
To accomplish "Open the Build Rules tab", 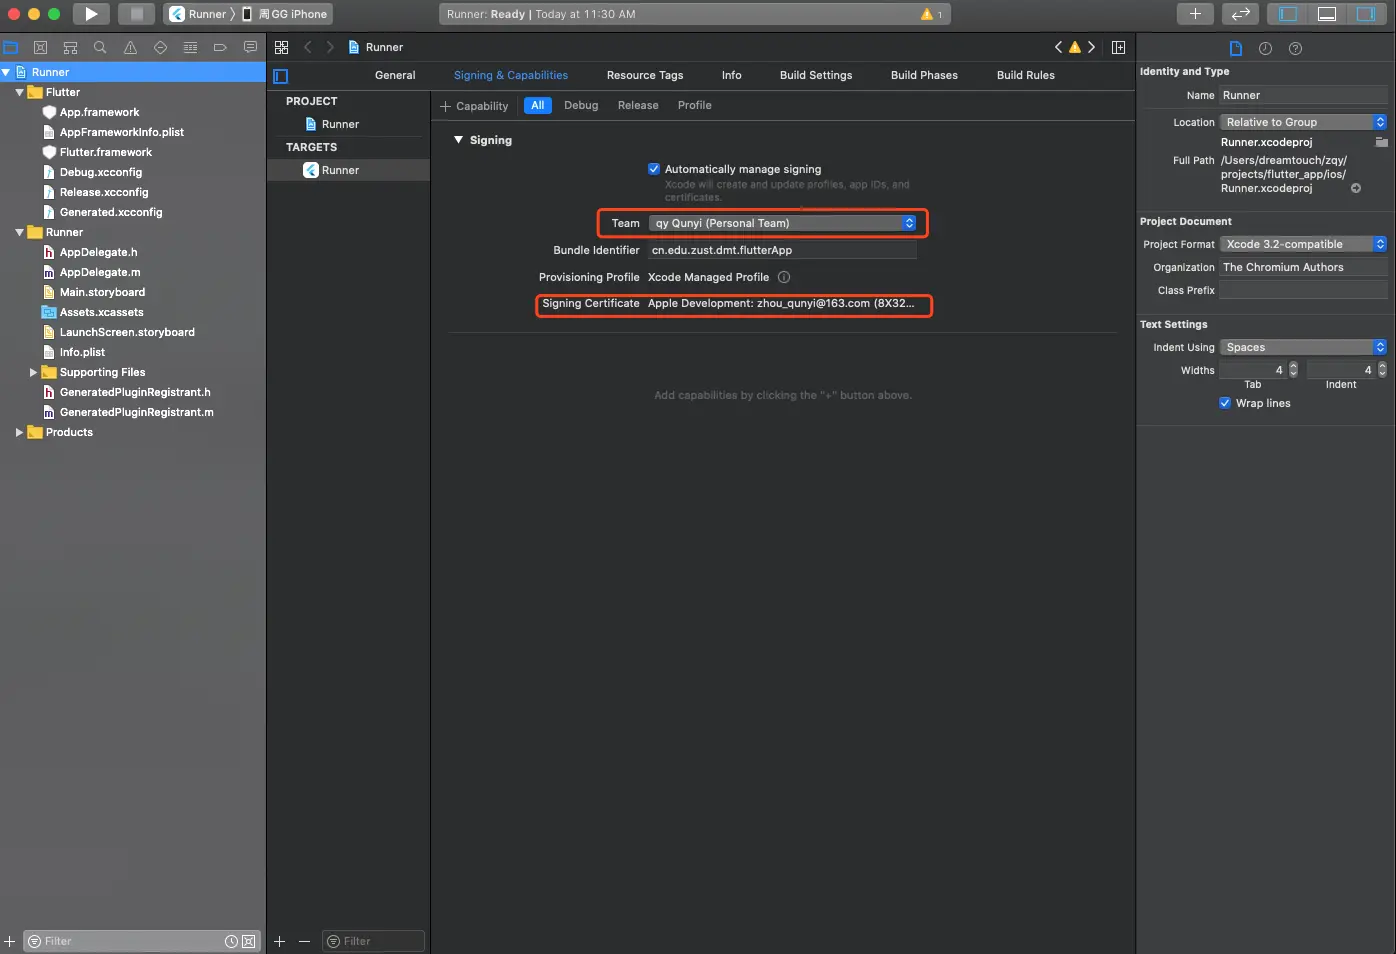I will point(1026,75).
